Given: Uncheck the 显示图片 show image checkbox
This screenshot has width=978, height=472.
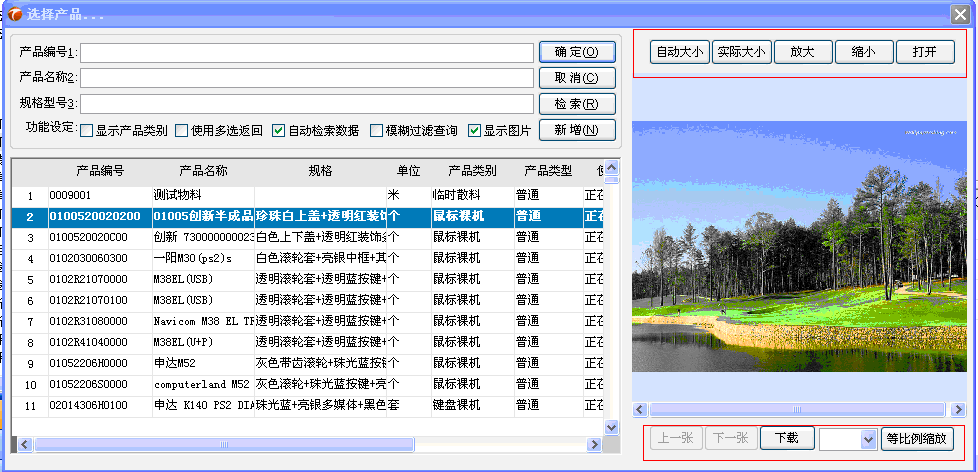Looking at the screenshot, I should (x=475, y=130).
